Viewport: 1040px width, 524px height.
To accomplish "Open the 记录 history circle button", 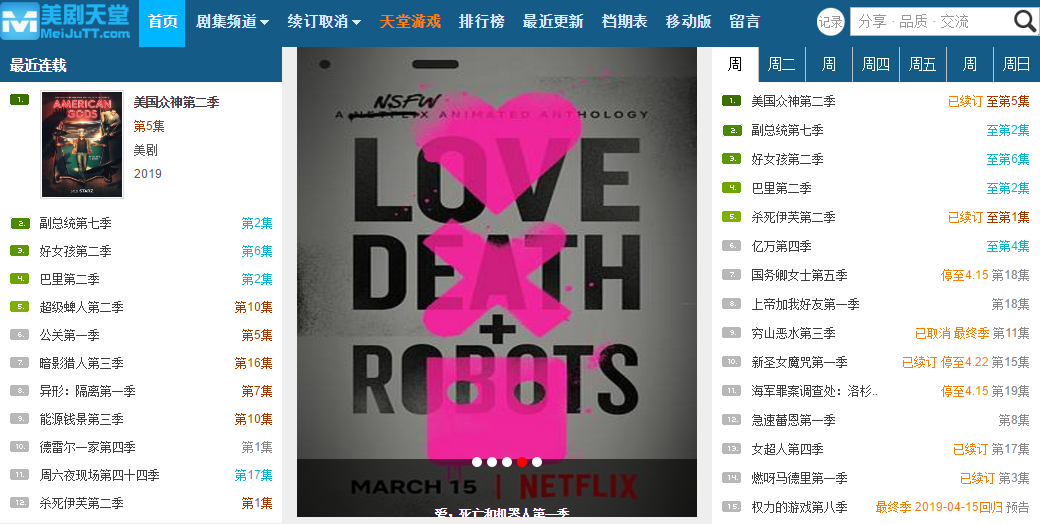I will pyautogui.click(x=830, y=22).
